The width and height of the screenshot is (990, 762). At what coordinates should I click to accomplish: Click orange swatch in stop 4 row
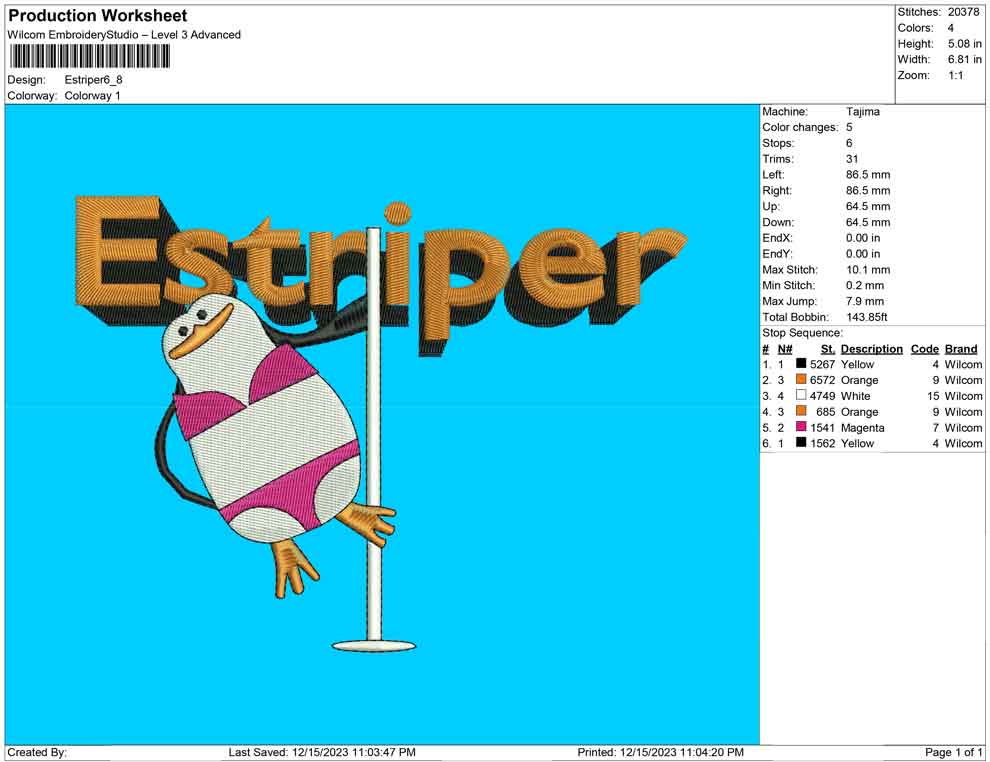pos(801,411)
